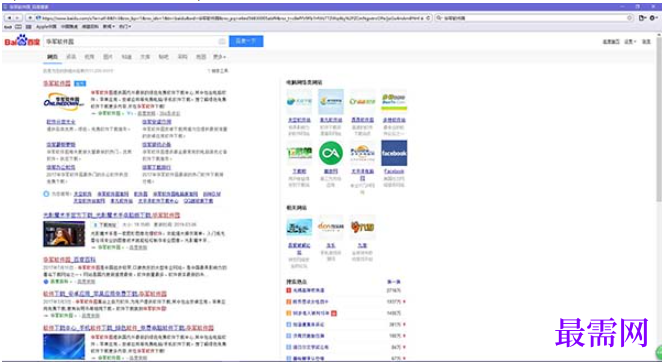This screenshot has height=364, width=667.
Task: Open the reading list glasses icon
Action: 8,26
